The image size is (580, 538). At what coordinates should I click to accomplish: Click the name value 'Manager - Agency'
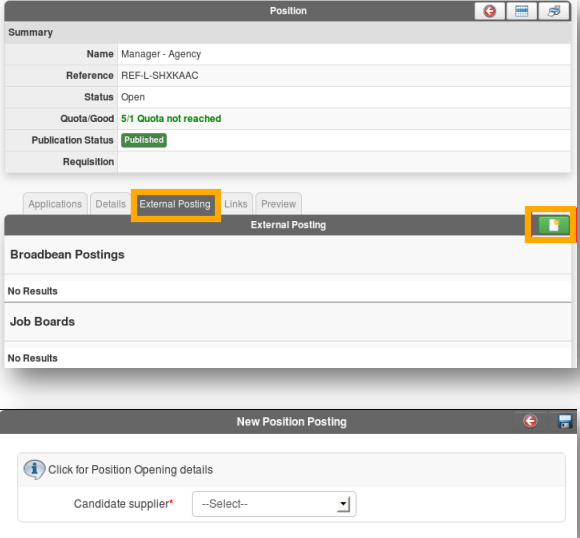point(161,54)
